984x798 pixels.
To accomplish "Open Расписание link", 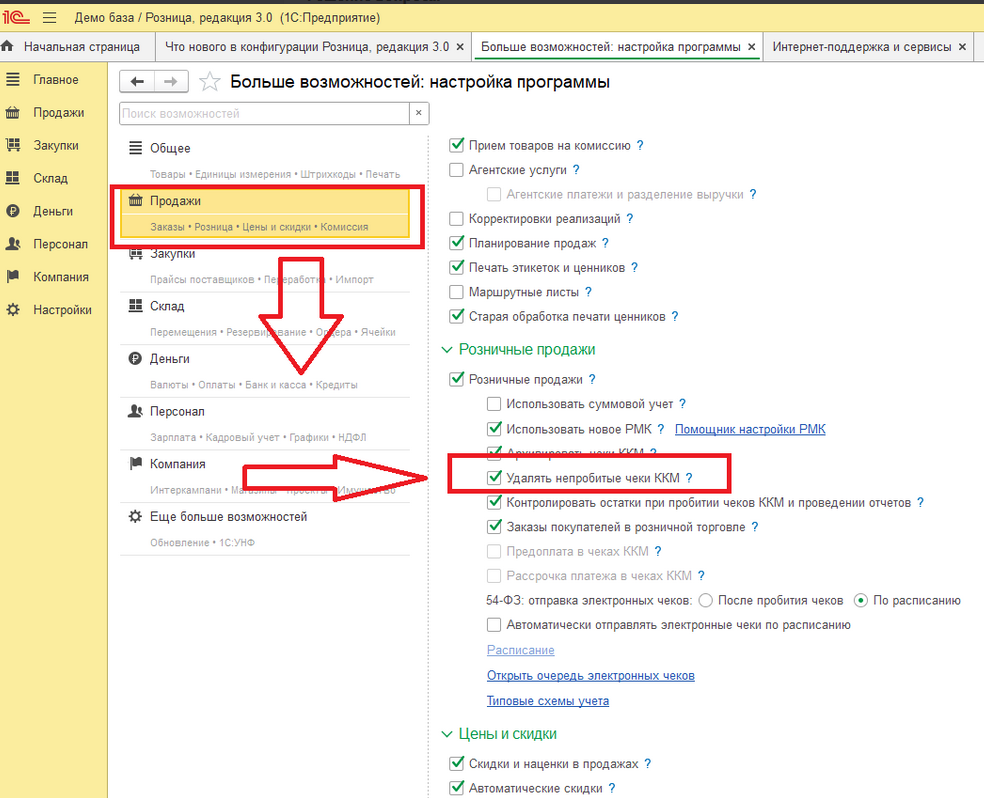I will pos(521,650).
